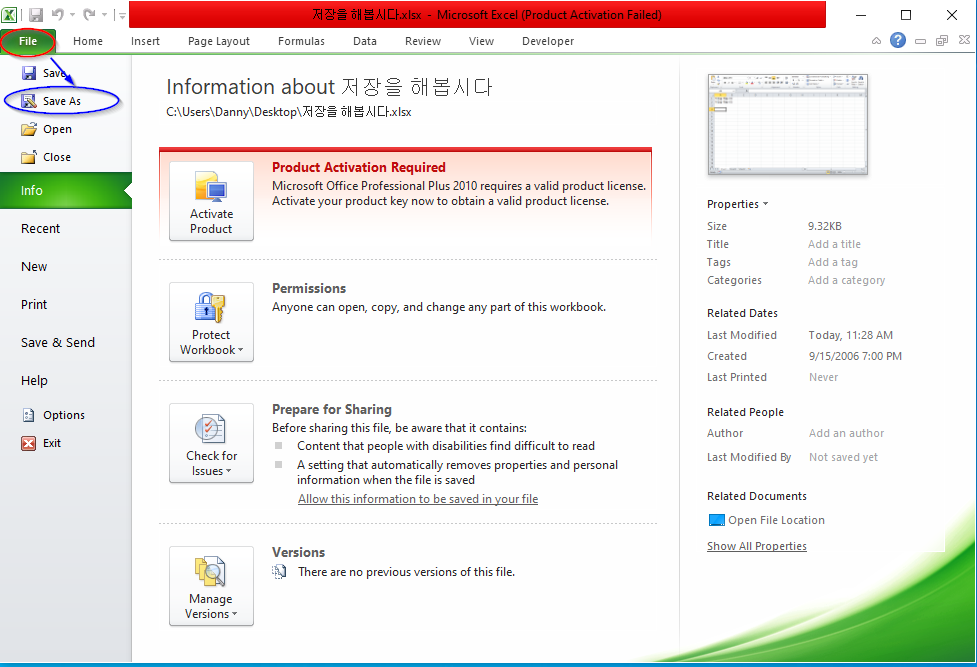Click the 'Add an author' field
Viewport: 977px width, 667px height.
tap(847, 433)
